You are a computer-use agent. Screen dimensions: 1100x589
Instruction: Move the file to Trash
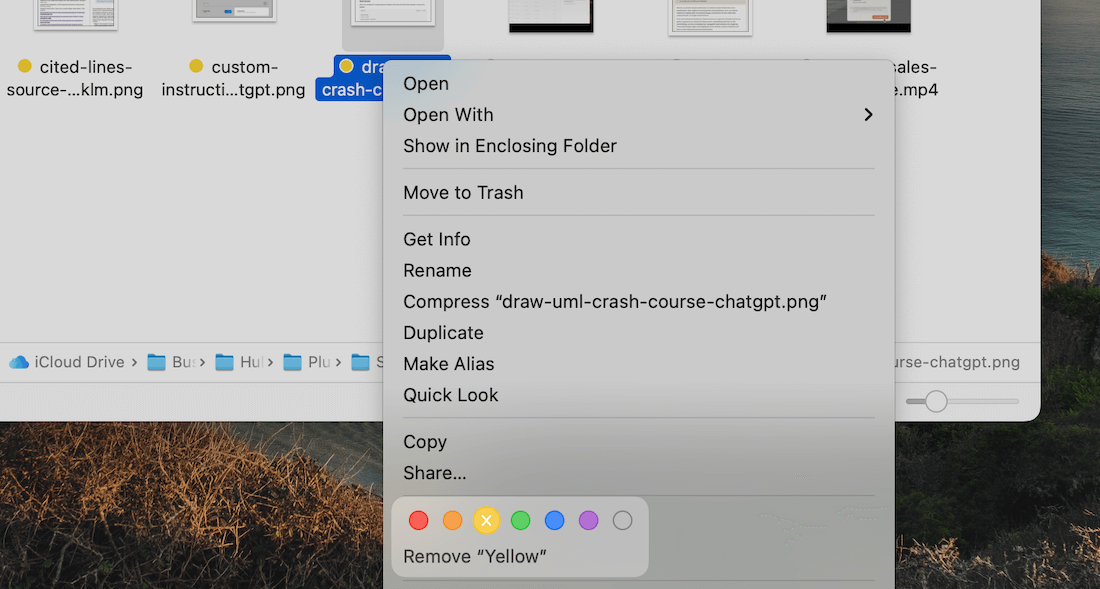point(463,193)
